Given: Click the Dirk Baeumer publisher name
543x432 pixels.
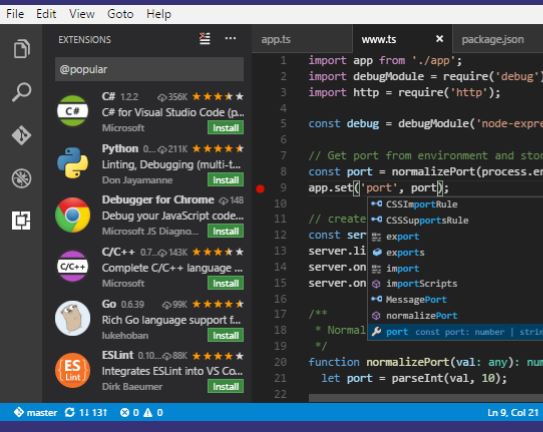Looking at the screenshot, I should coord(132,386).
